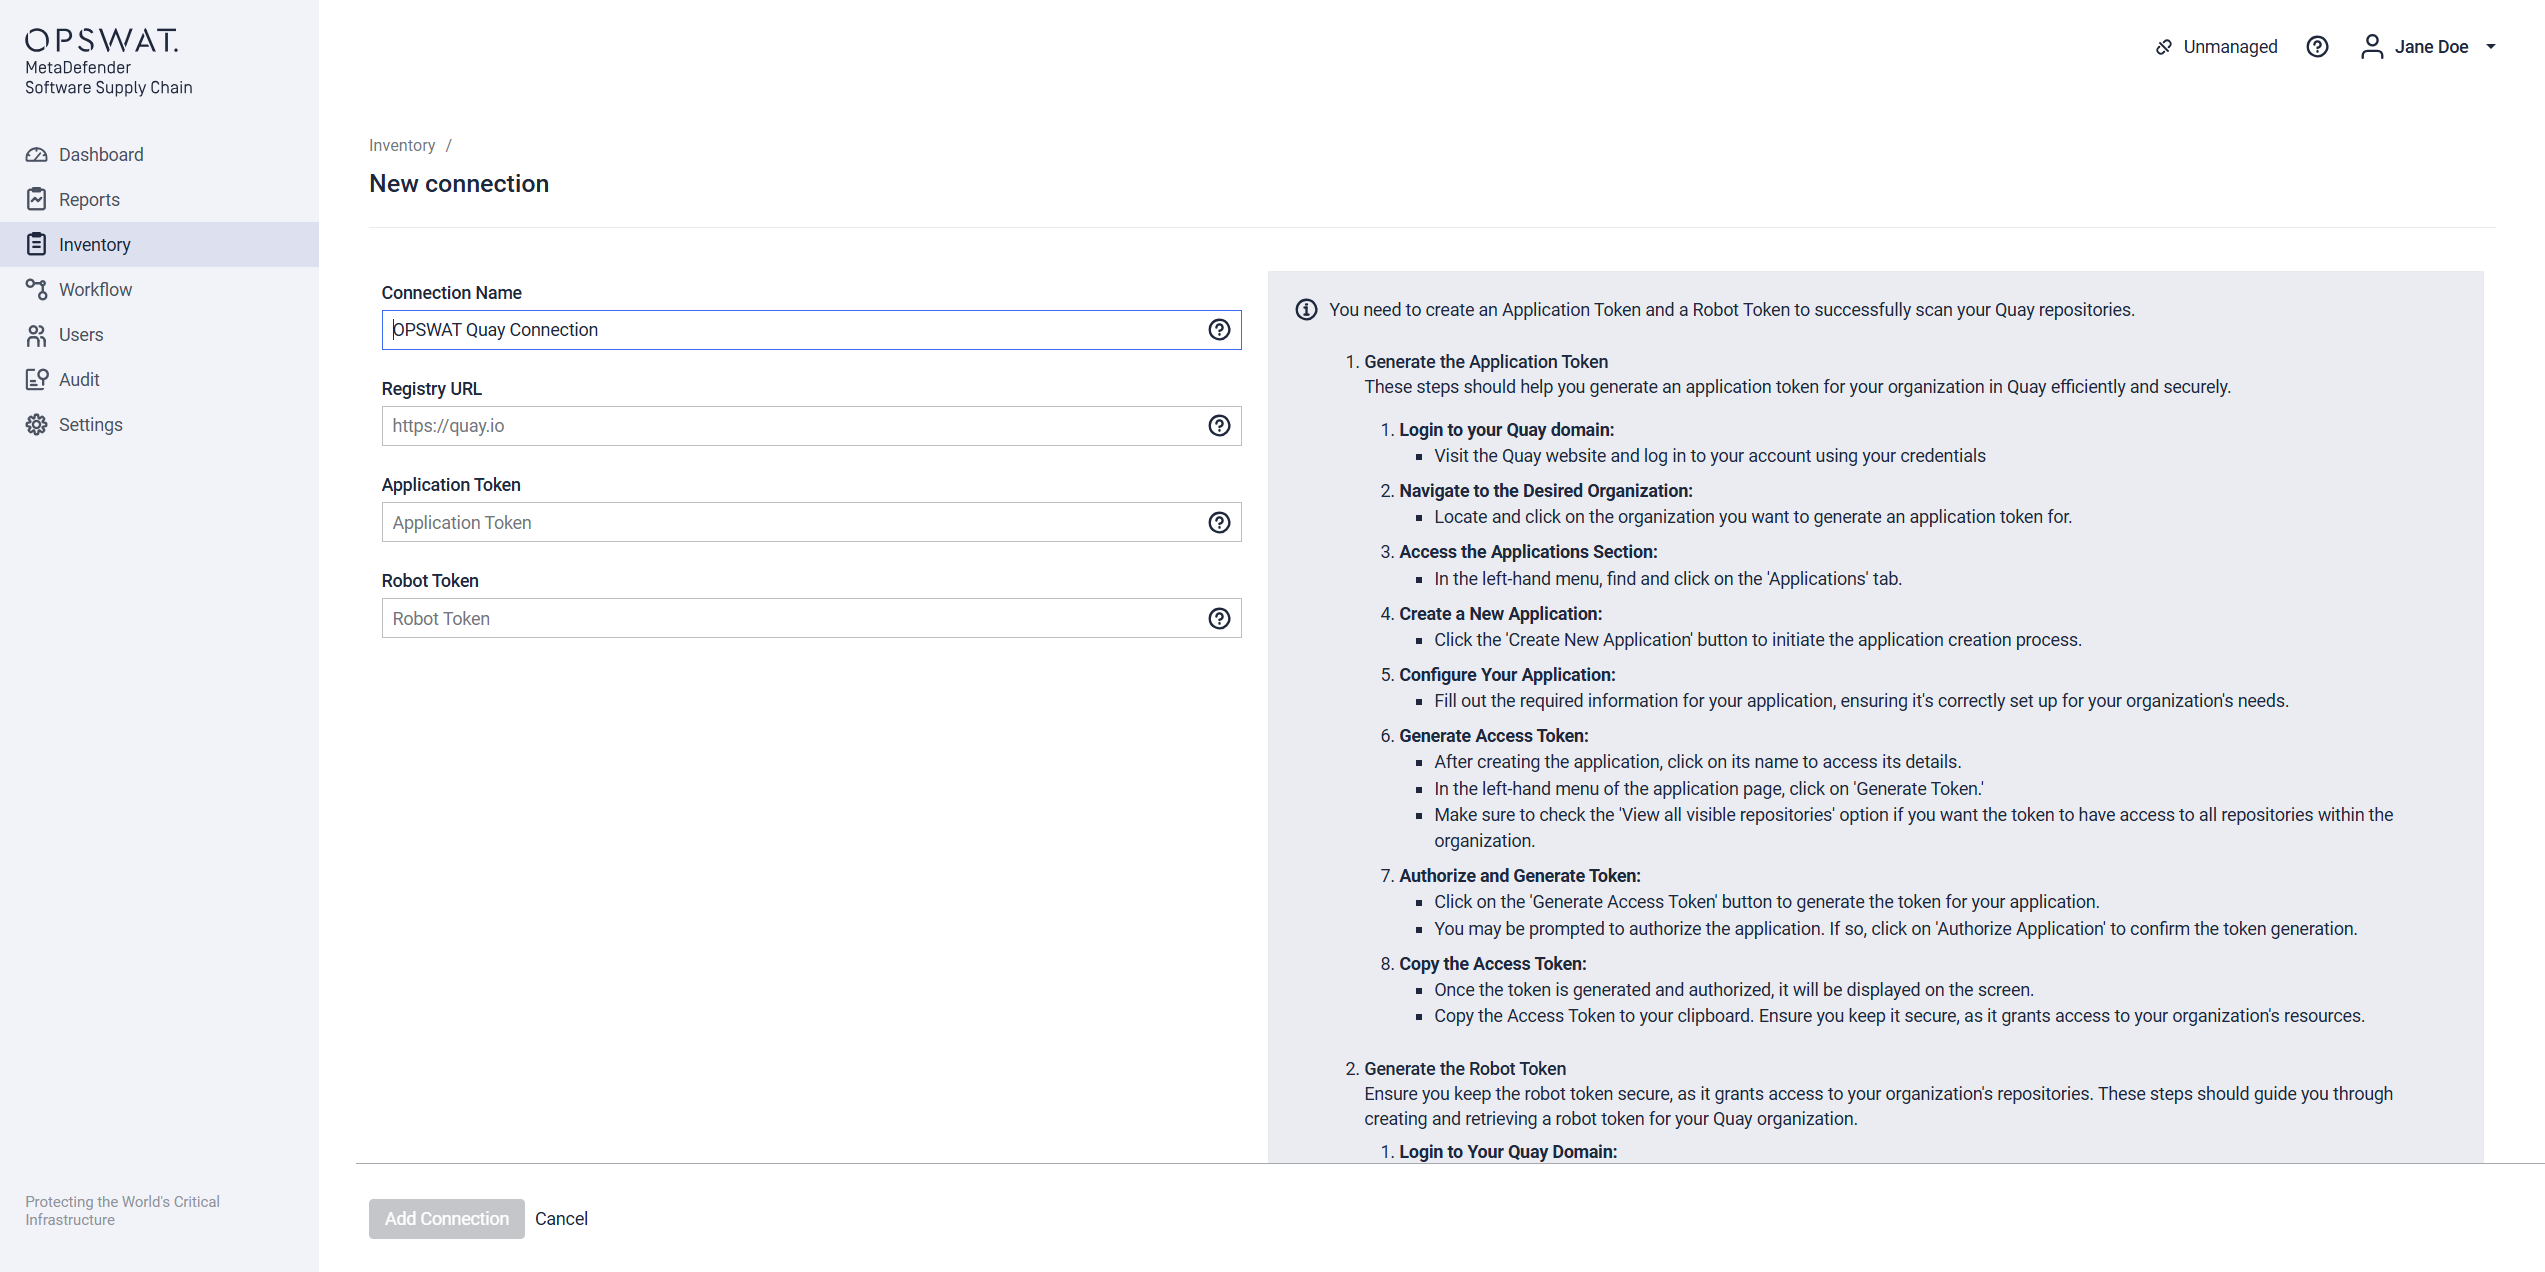Click the info icon in instructions panel
Screen dimensions: 2545x1272
(1306, 310)
